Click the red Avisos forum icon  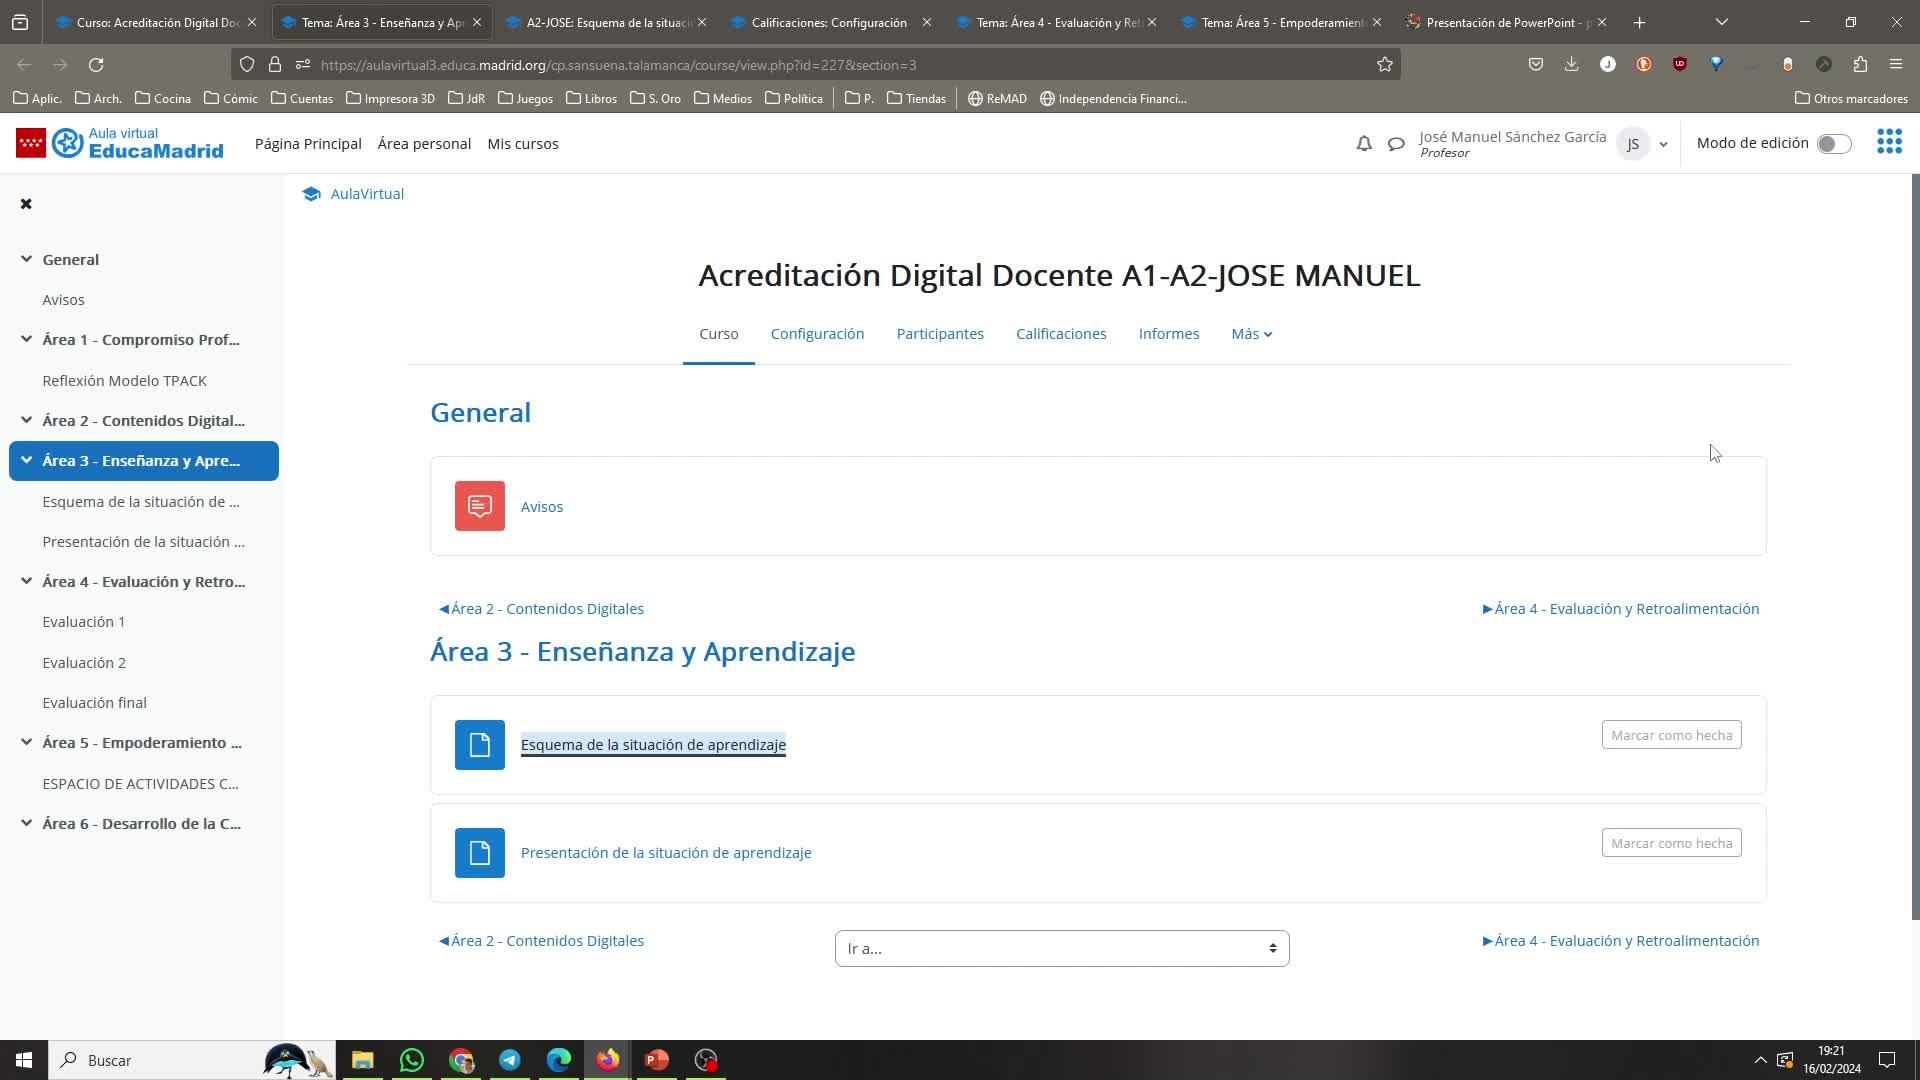(480, 506)
